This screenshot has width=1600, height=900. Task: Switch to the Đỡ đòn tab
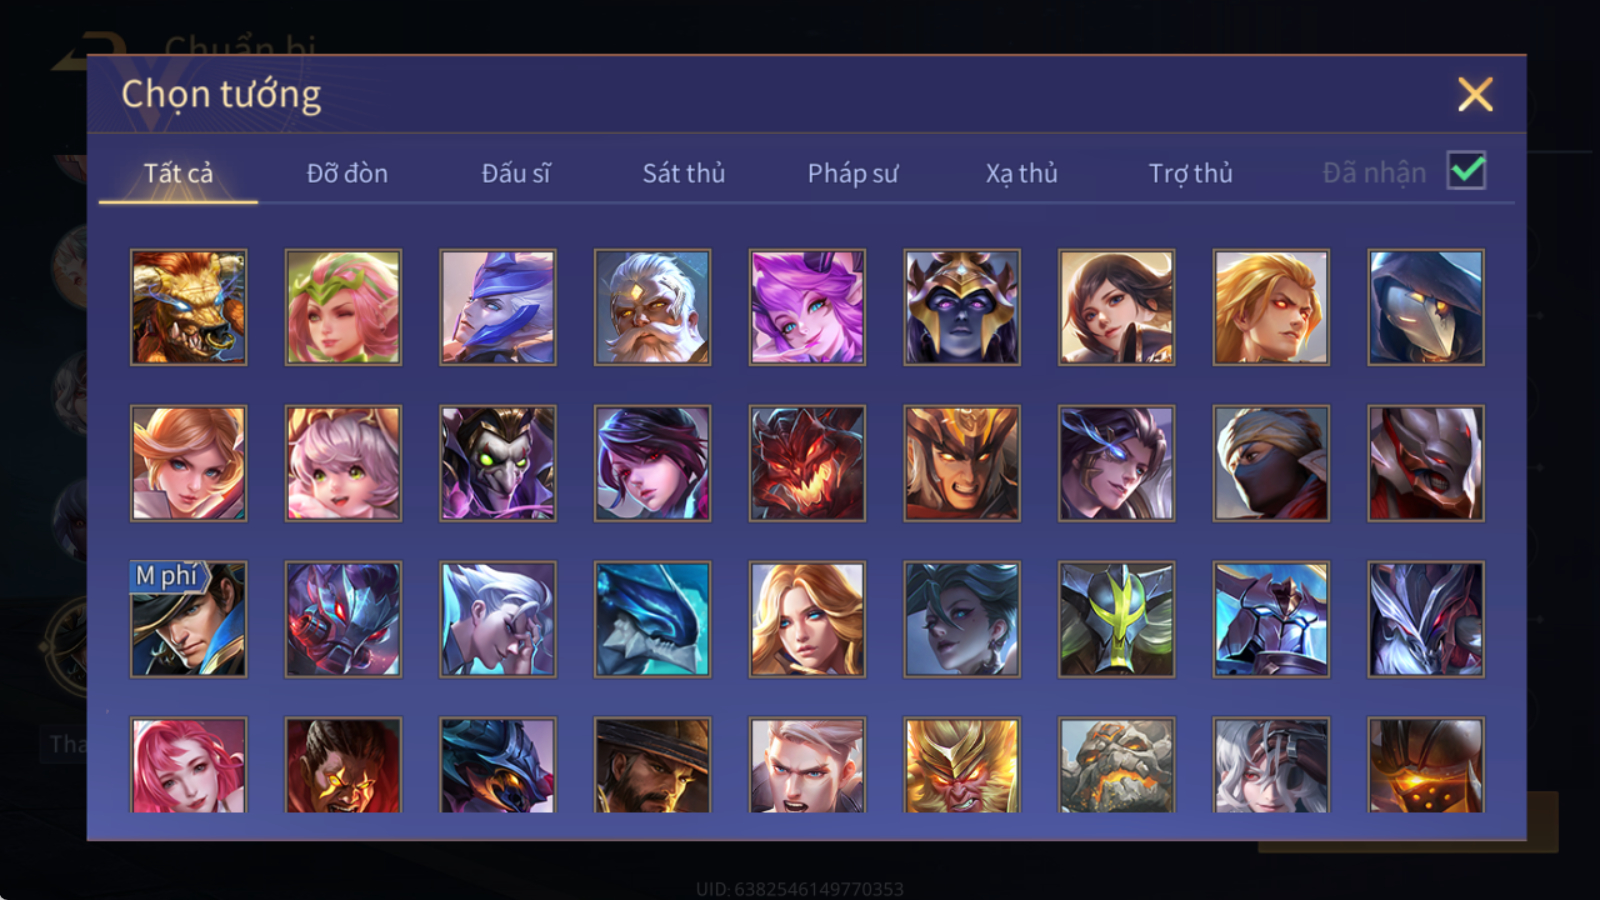pyautogui.click(x=347, y=173)
